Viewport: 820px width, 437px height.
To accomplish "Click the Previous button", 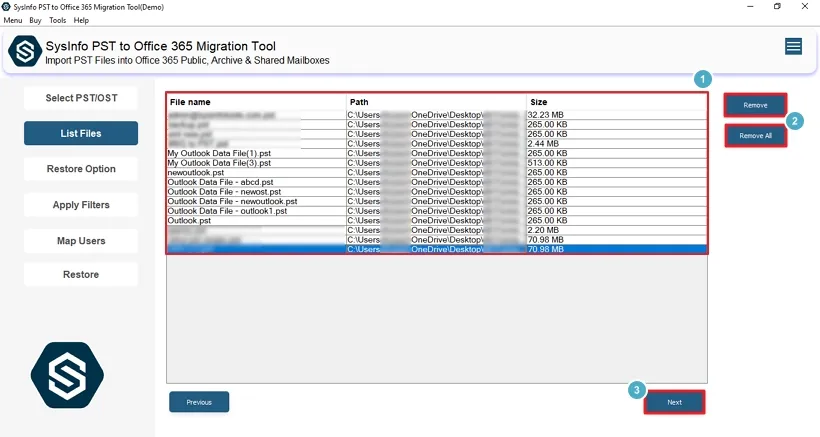I will [199, 402].
